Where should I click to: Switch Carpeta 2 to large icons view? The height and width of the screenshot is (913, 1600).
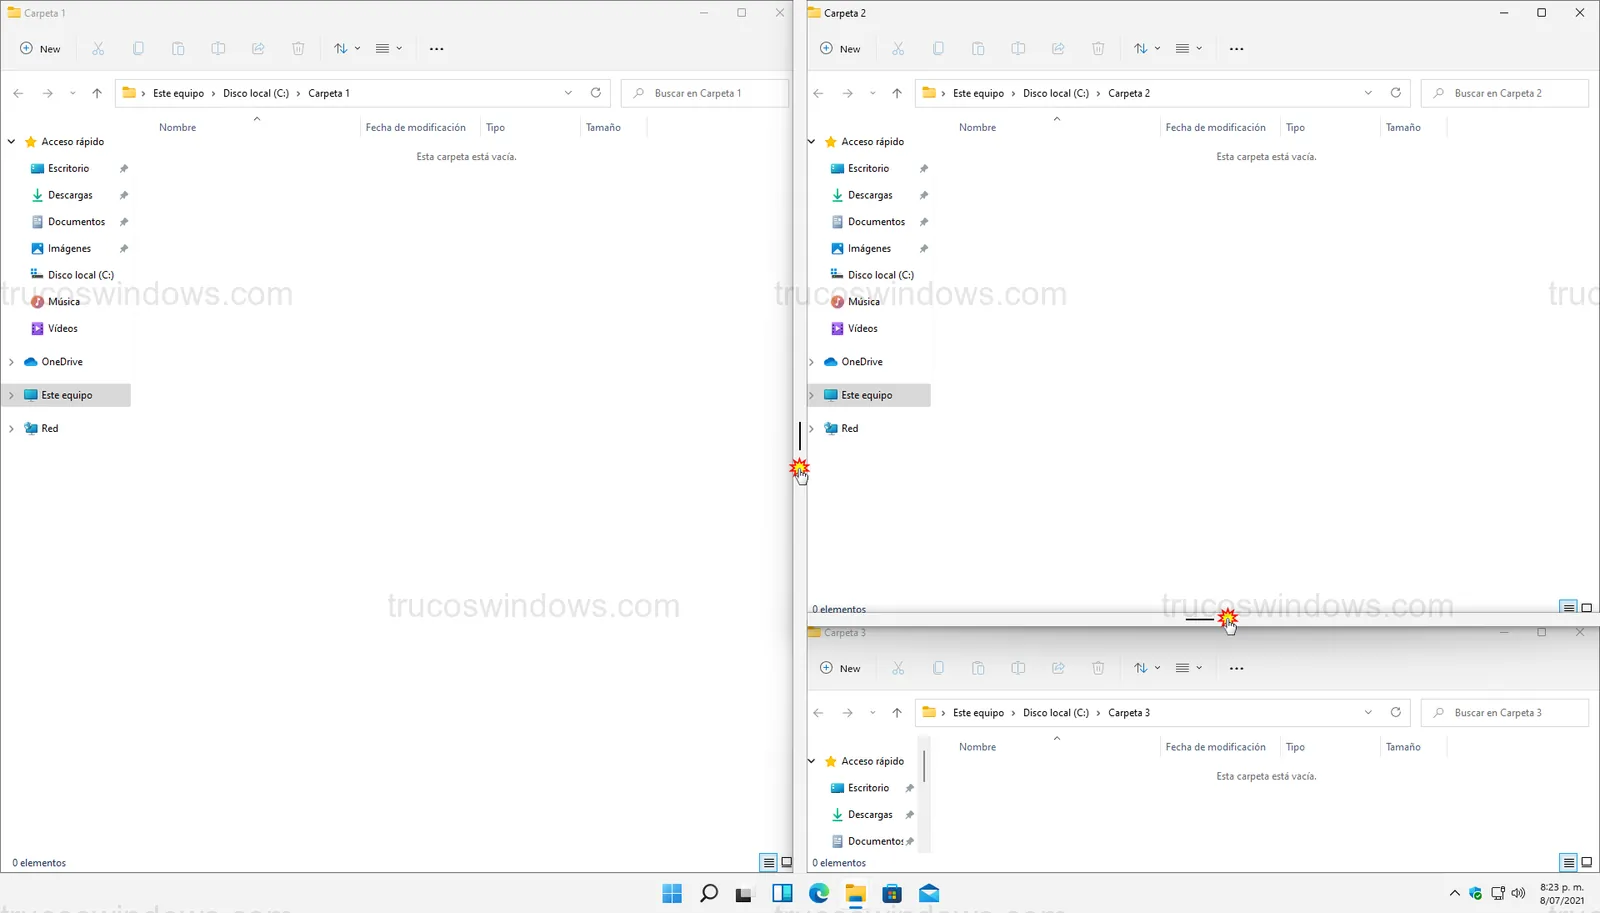(1586, 608)
